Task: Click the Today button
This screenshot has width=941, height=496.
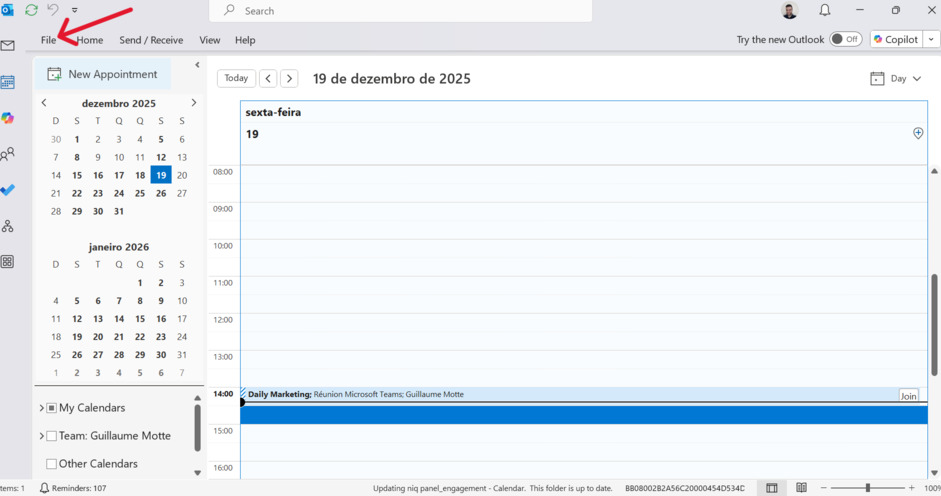Action: tap(236, 78)
